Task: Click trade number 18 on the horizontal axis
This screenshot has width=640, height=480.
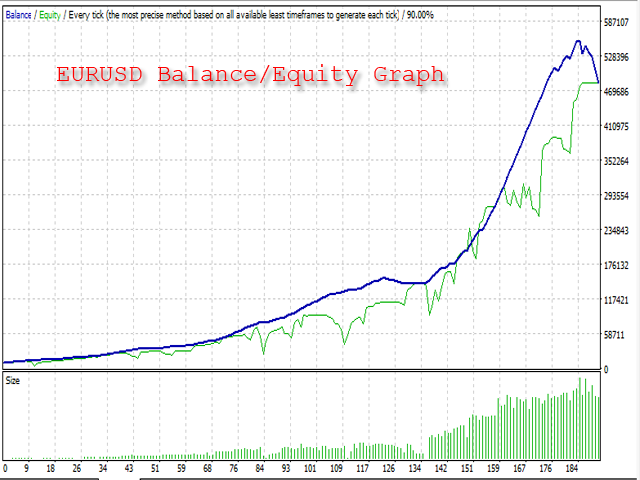Action: click(x=51, y=468)
